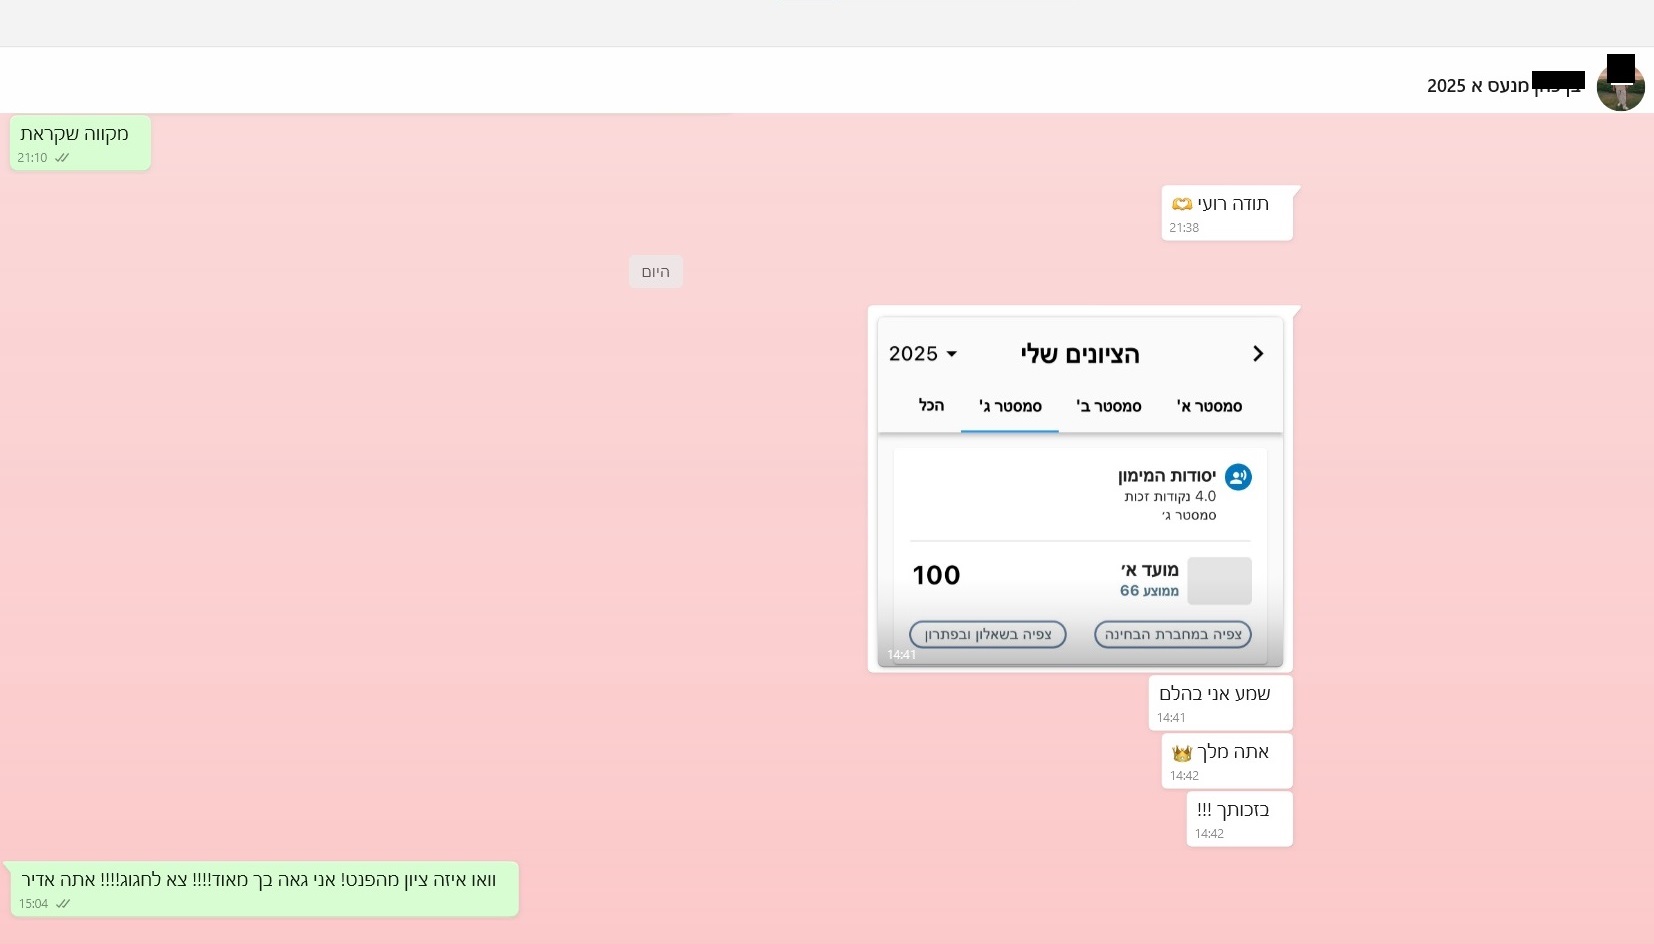
Task: Click read checkmarks on the 15:04 message
Action: [x=63, y=904]
